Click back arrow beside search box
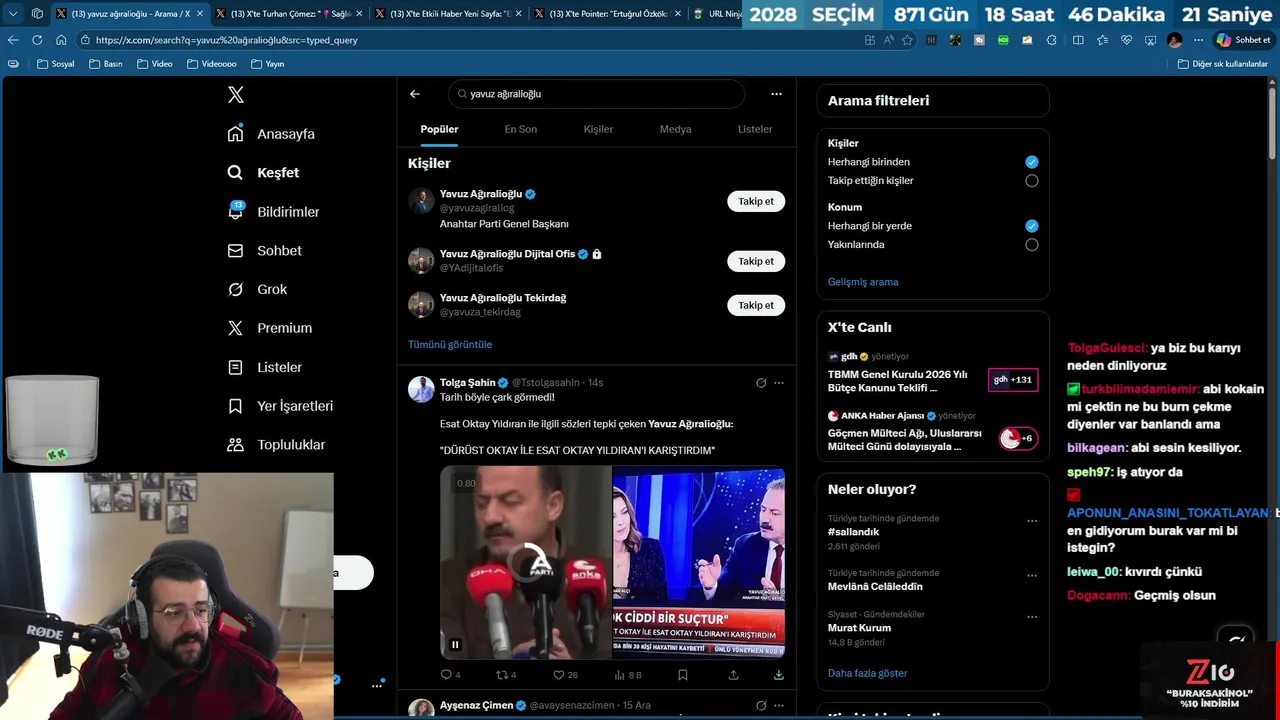The height and width of the screenshot is (720, 1280). pos(415,94)
